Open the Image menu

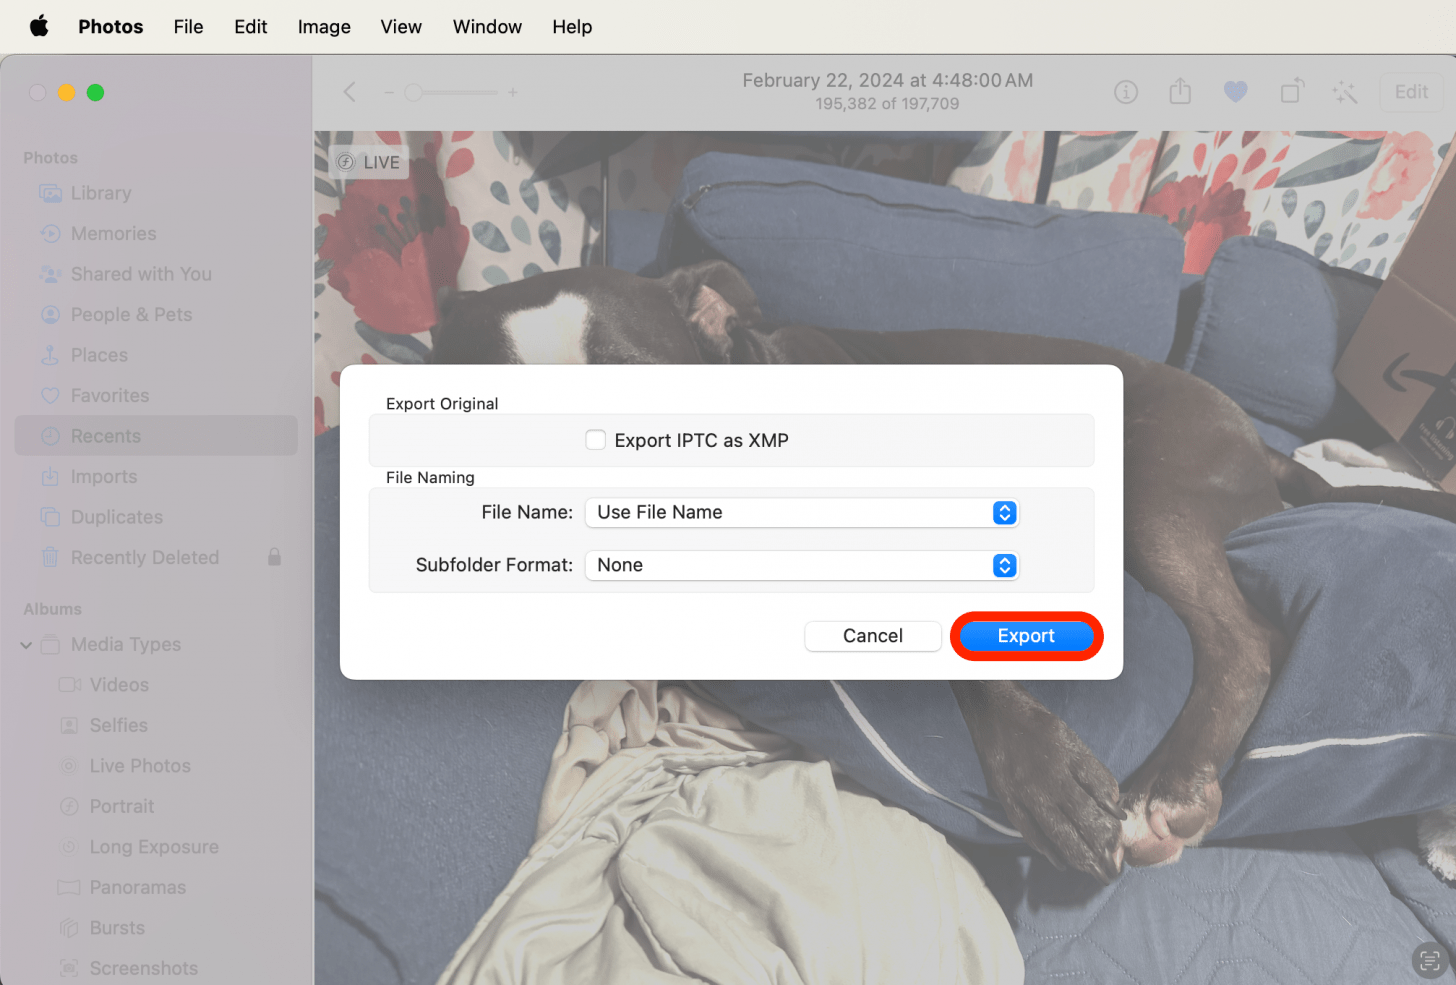click(324, 27)
